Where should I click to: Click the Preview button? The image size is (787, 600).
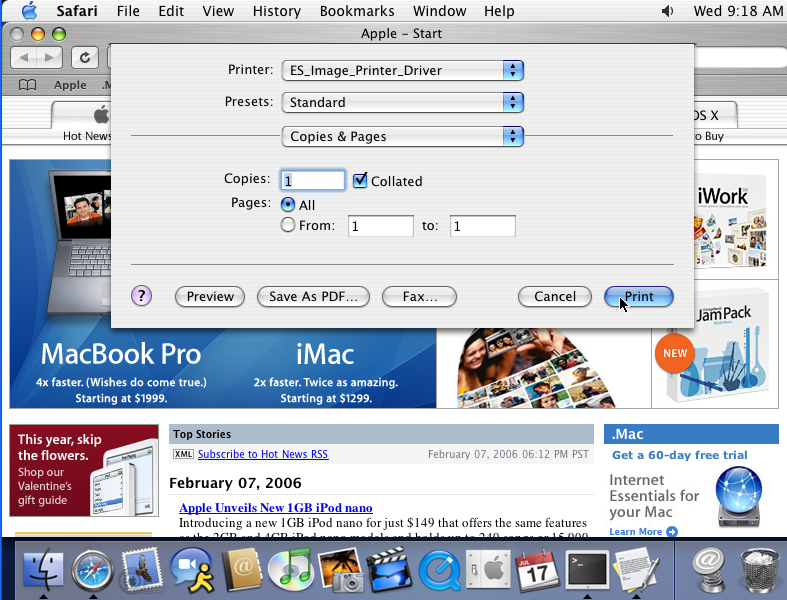pyautogui.click(x=210, y=296)
